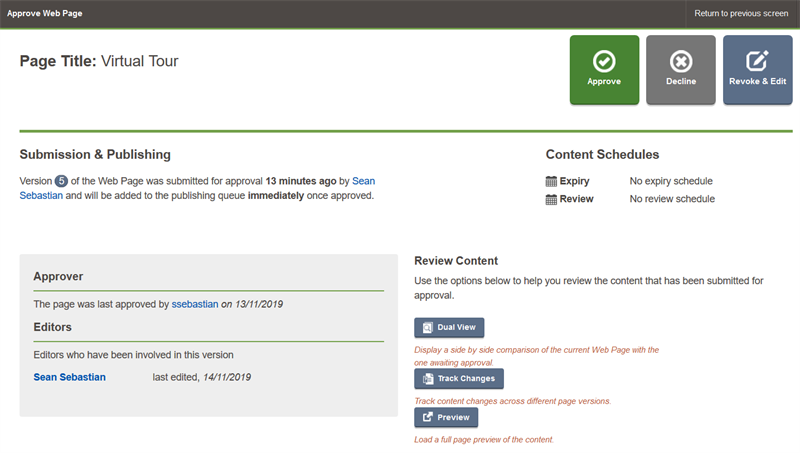Image resolution: width=800 pixels, height=453 pixels.
Task: Click the Expiry calendar icon
Action: [551, 181]
